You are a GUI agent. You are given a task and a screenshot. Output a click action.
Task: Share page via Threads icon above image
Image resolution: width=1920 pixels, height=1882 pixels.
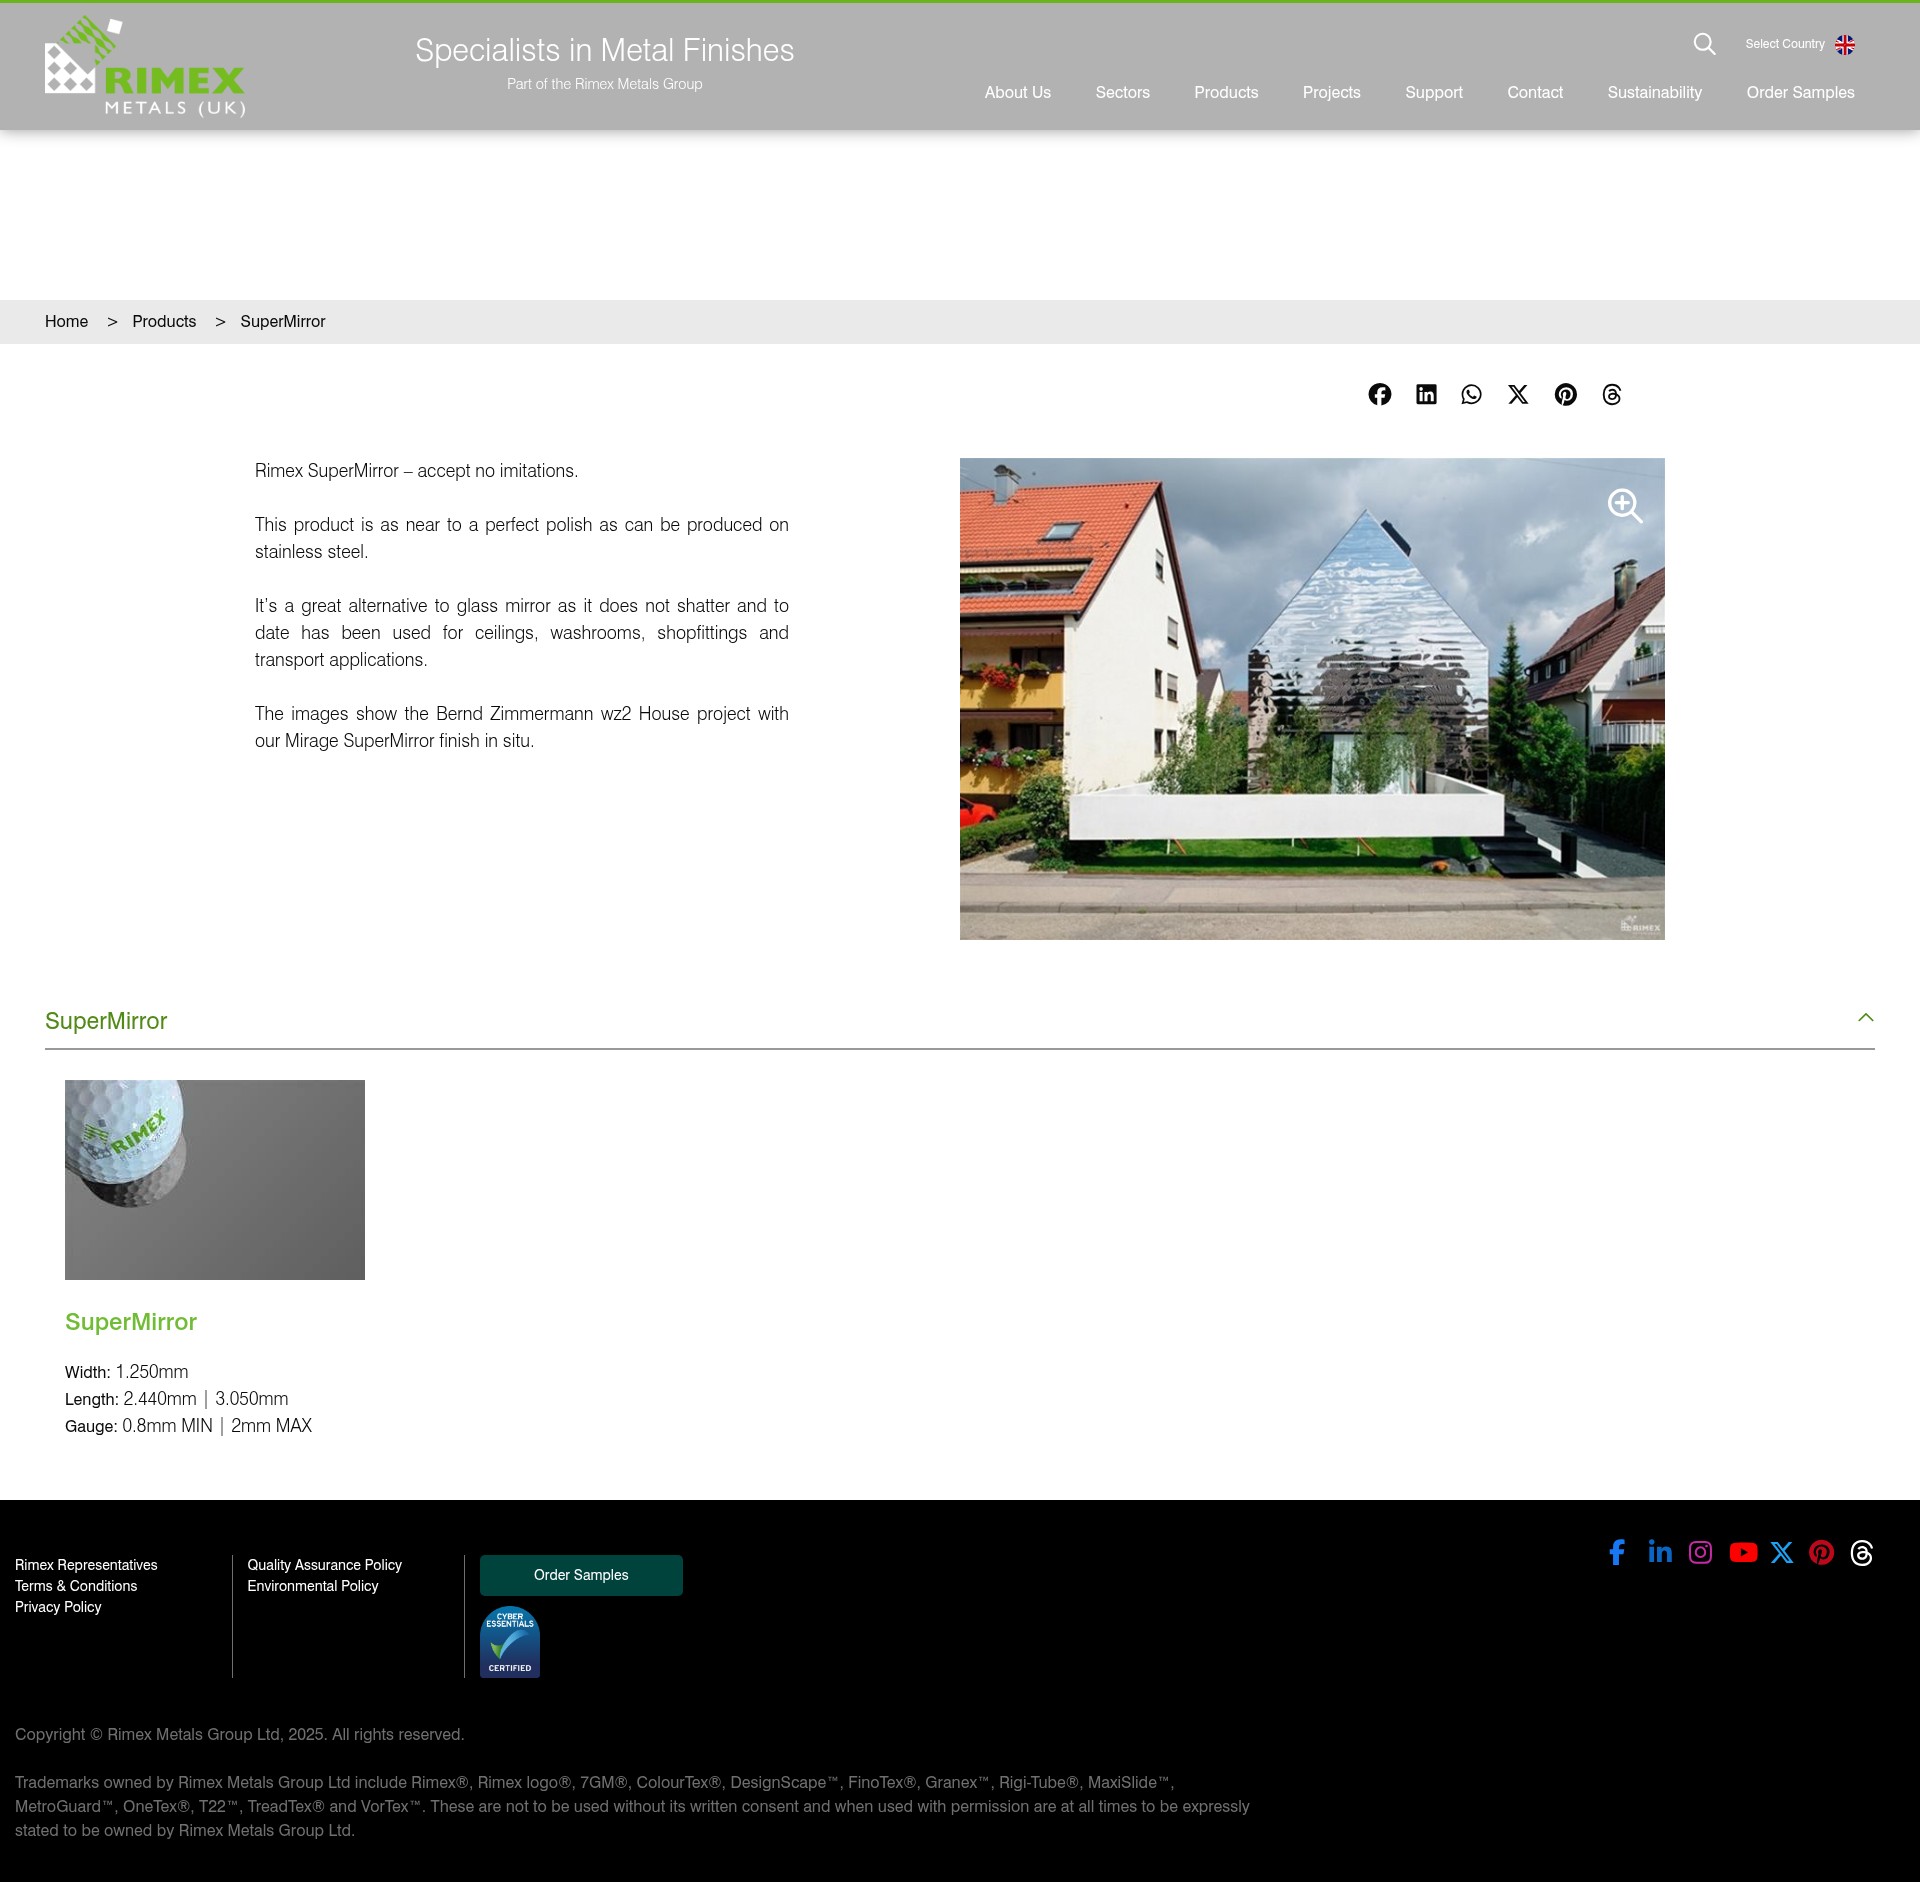1612,394
